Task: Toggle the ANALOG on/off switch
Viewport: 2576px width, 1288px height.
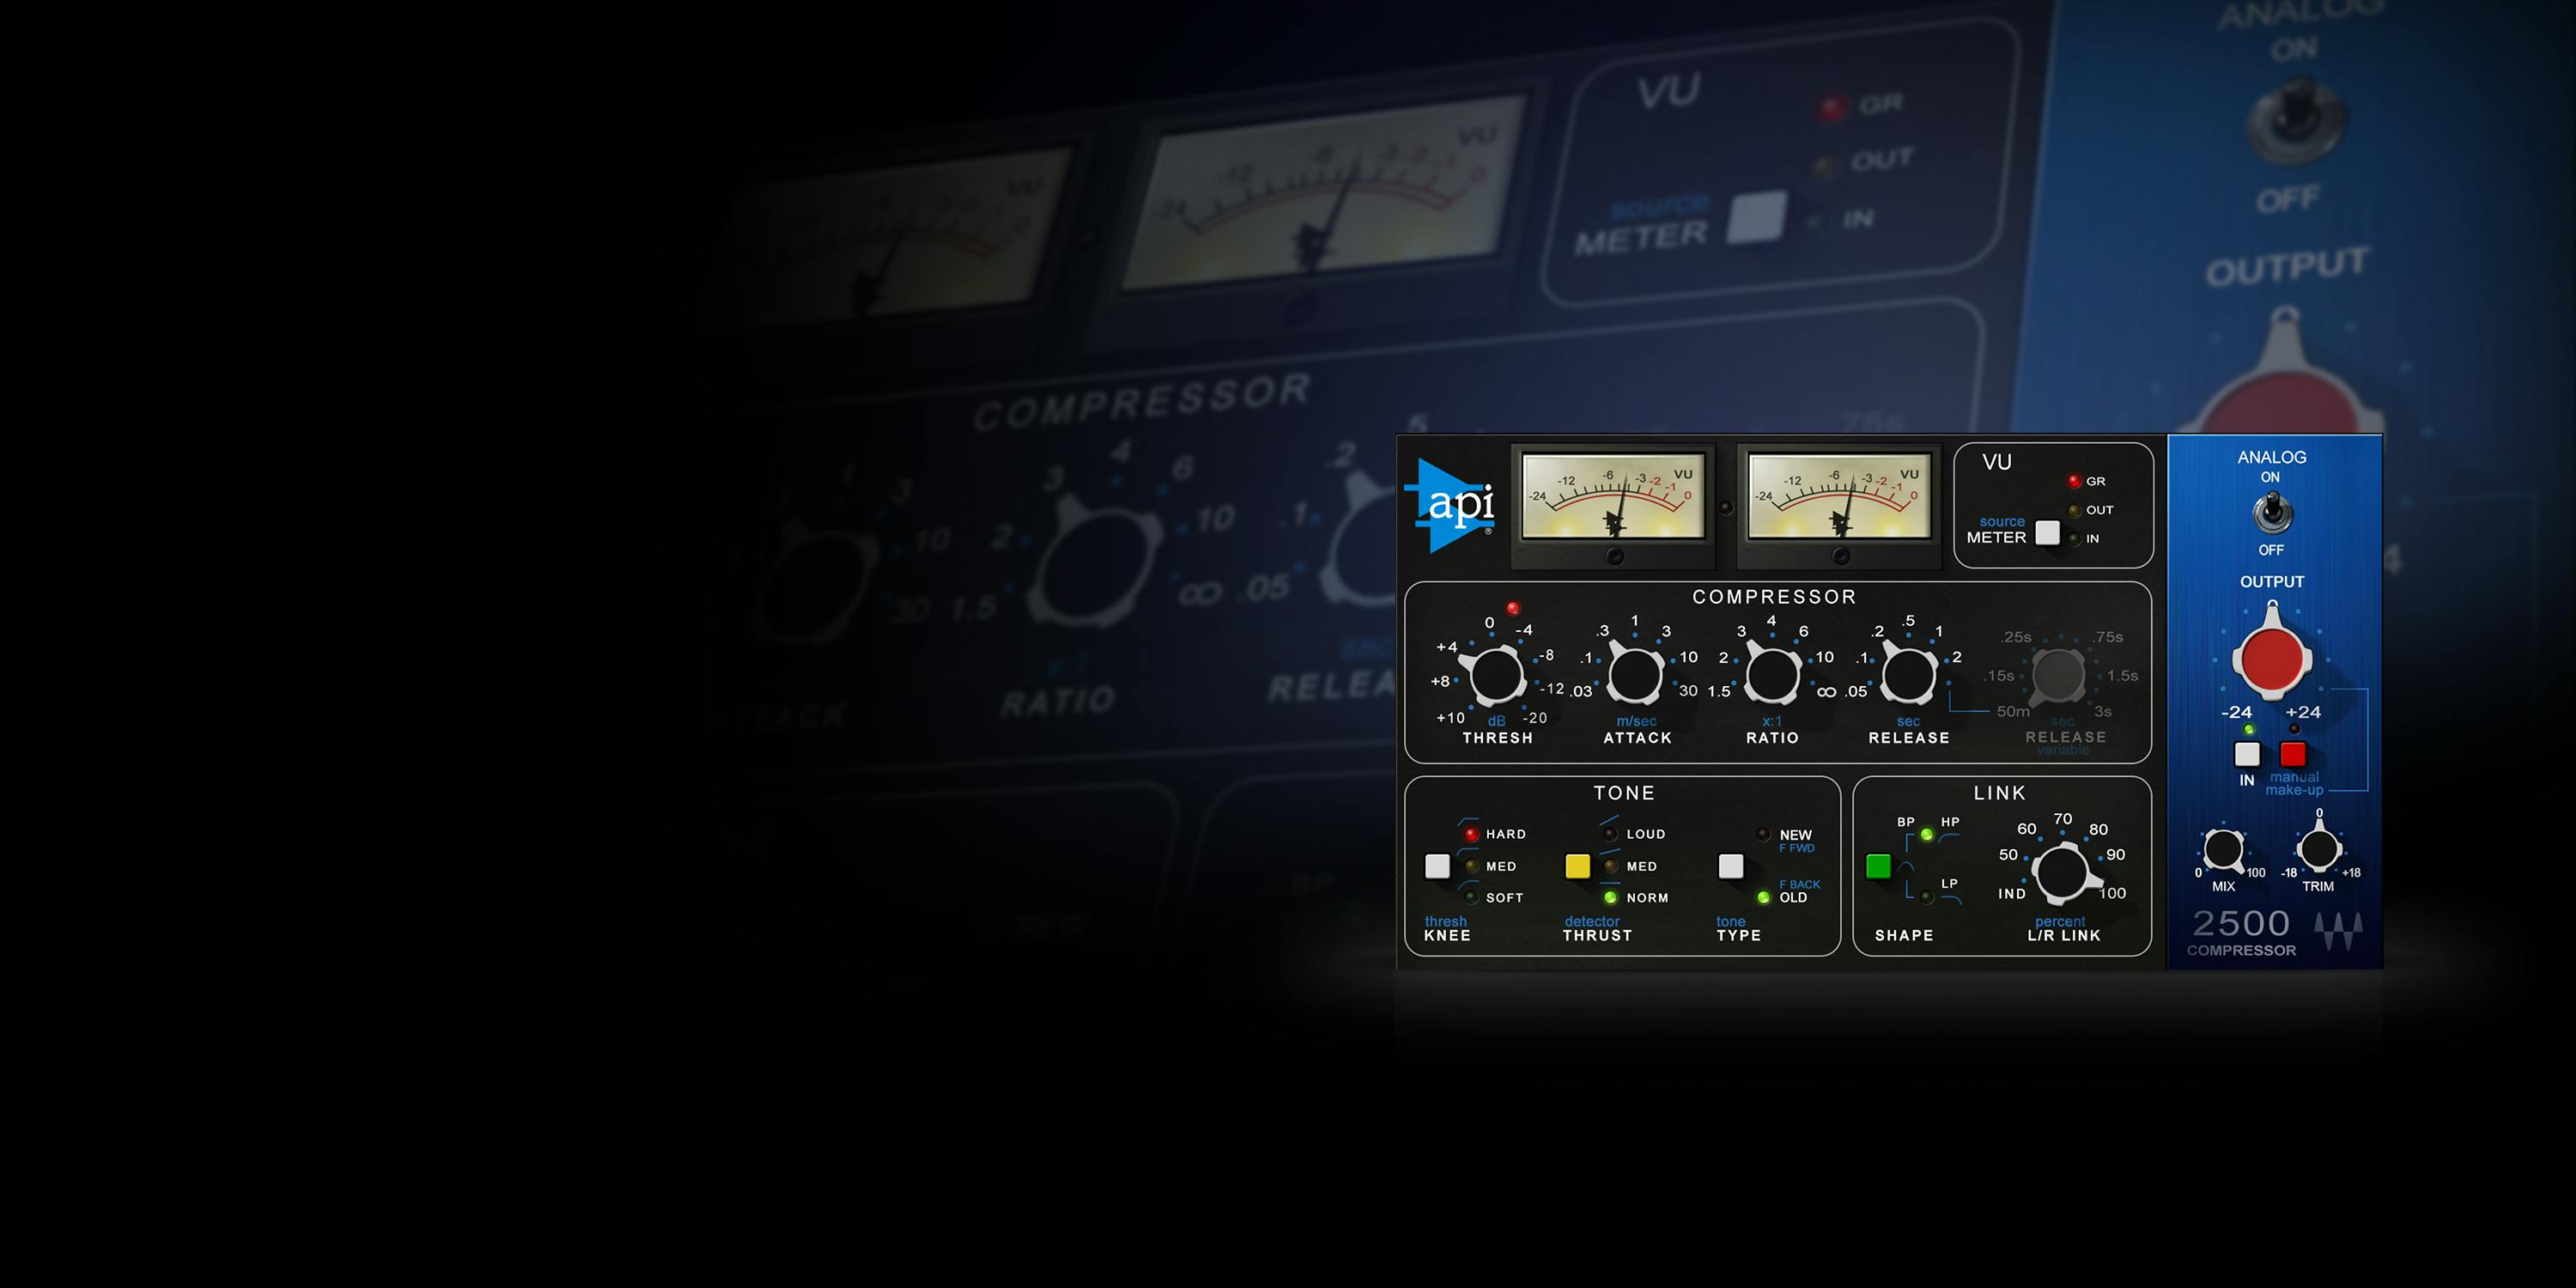Action: point(2272,509)
